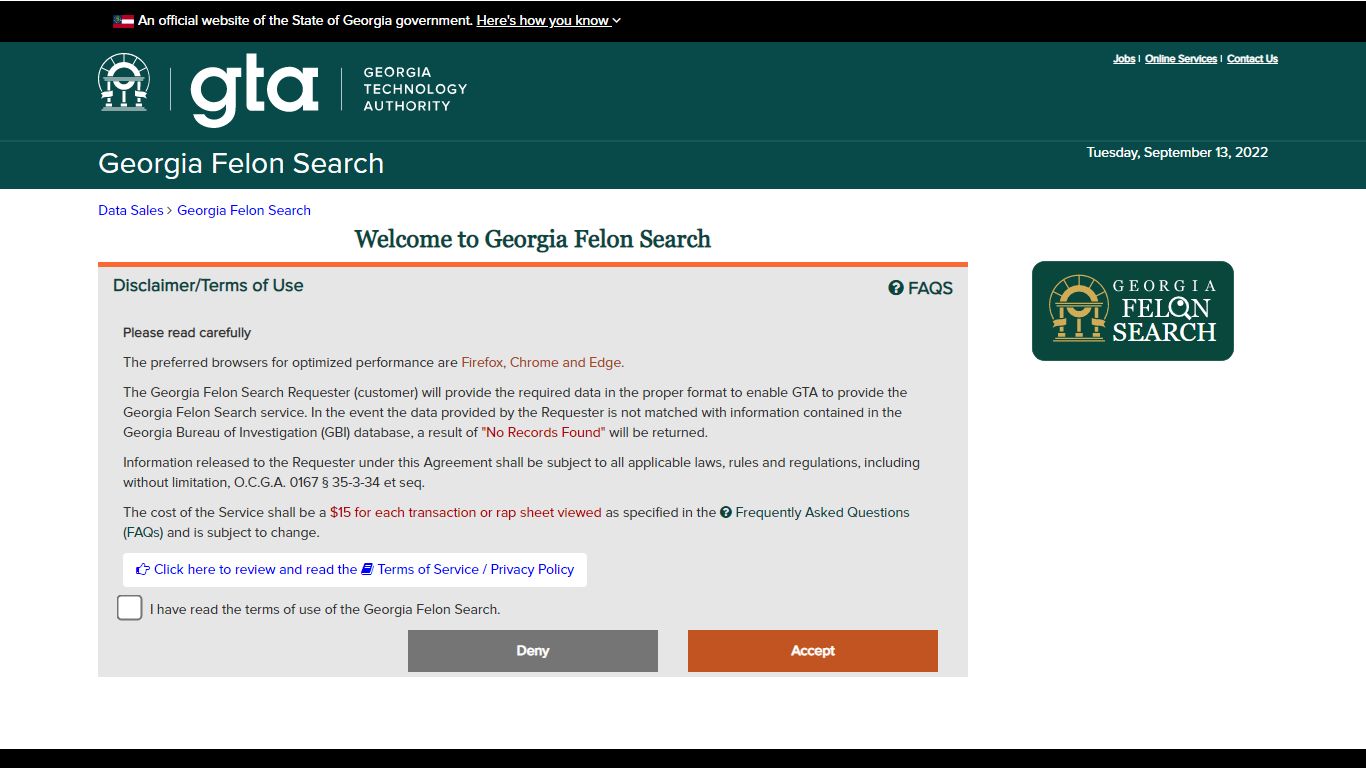Image resolution: width=1366 pixels, height=768 pixels.
Task: Click the book icon beside Terms of Service
Action: [367, 569]
